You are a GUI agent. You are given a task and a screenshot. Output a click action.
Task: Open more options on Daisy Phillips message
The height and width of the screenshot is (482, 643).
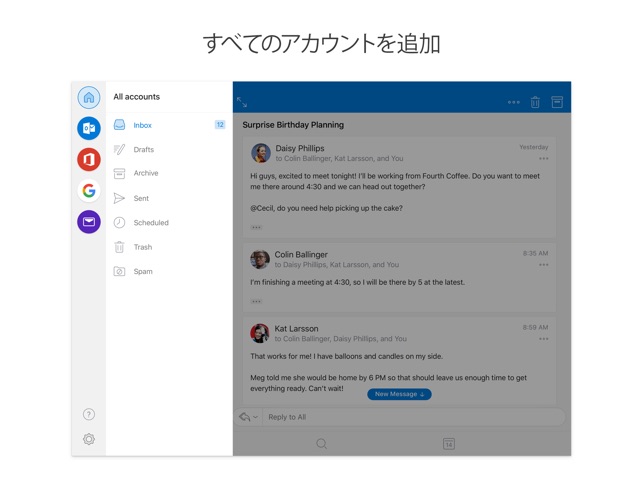coord(544,158)
